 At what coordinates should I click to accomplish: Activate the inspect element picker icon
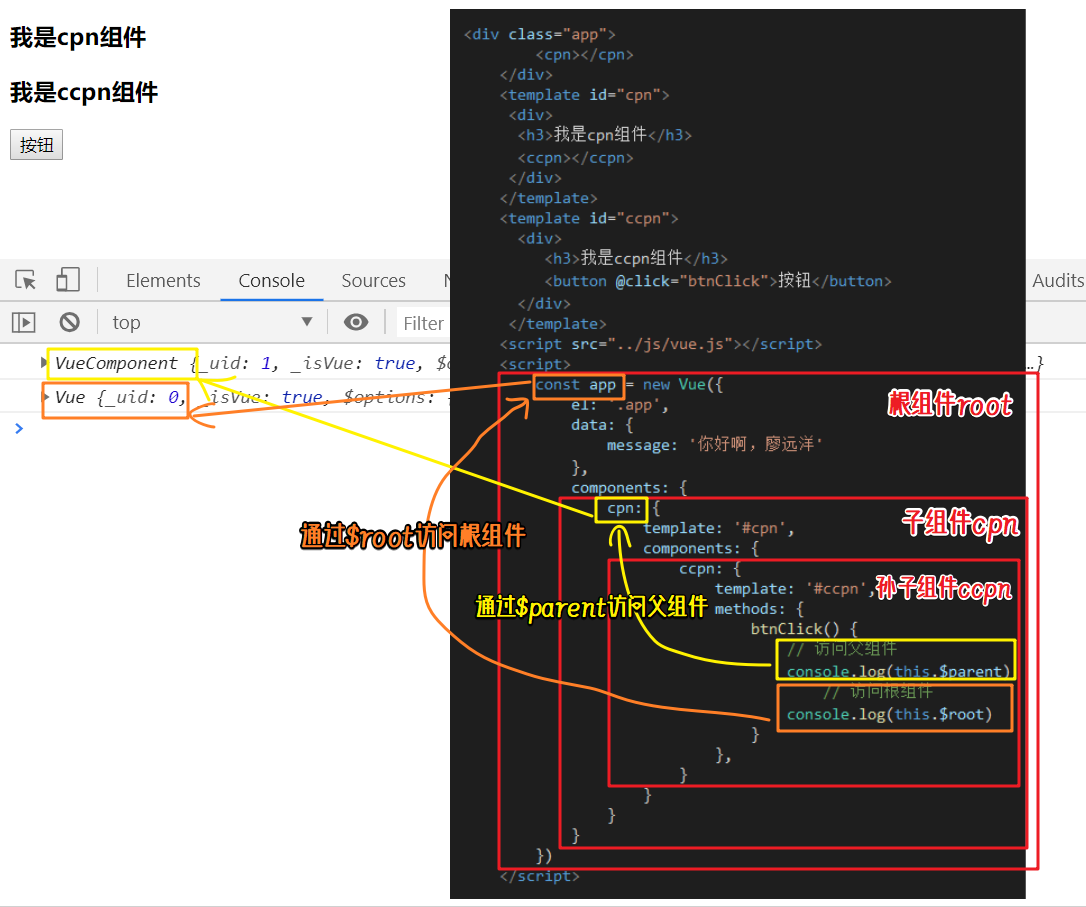point(26,280)
